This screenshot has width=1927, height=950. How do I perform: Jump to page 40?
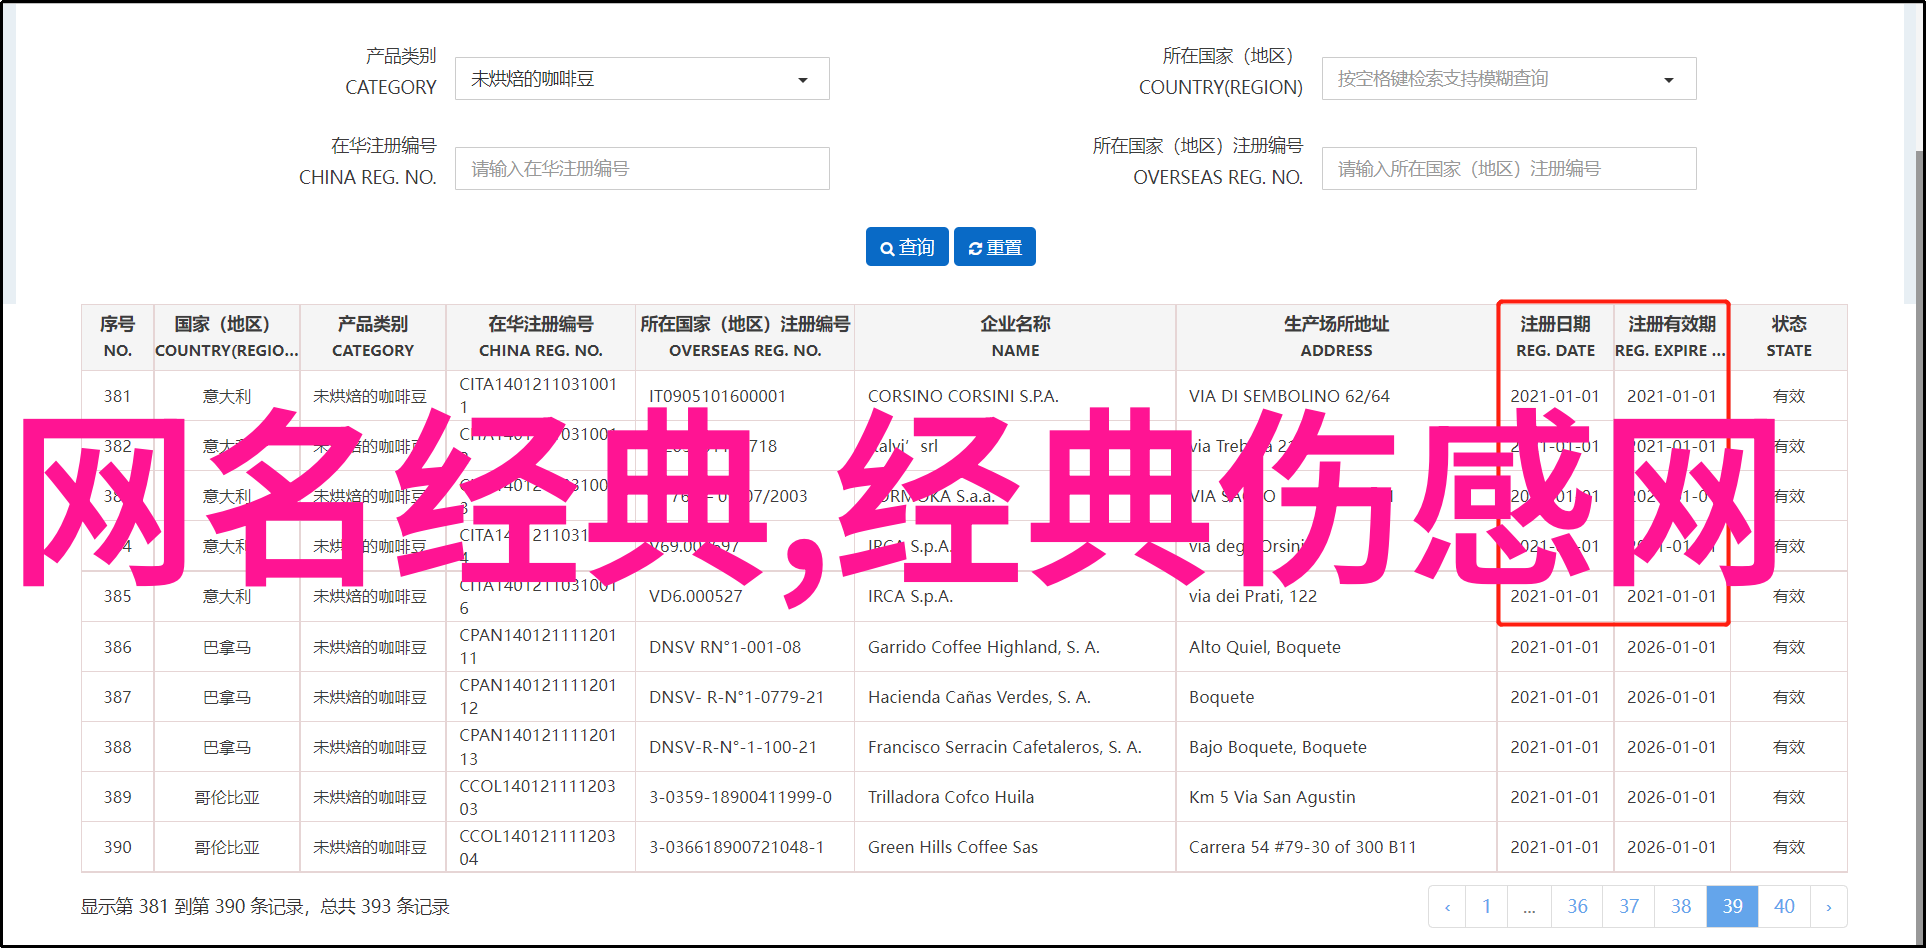pos(1784,906)
